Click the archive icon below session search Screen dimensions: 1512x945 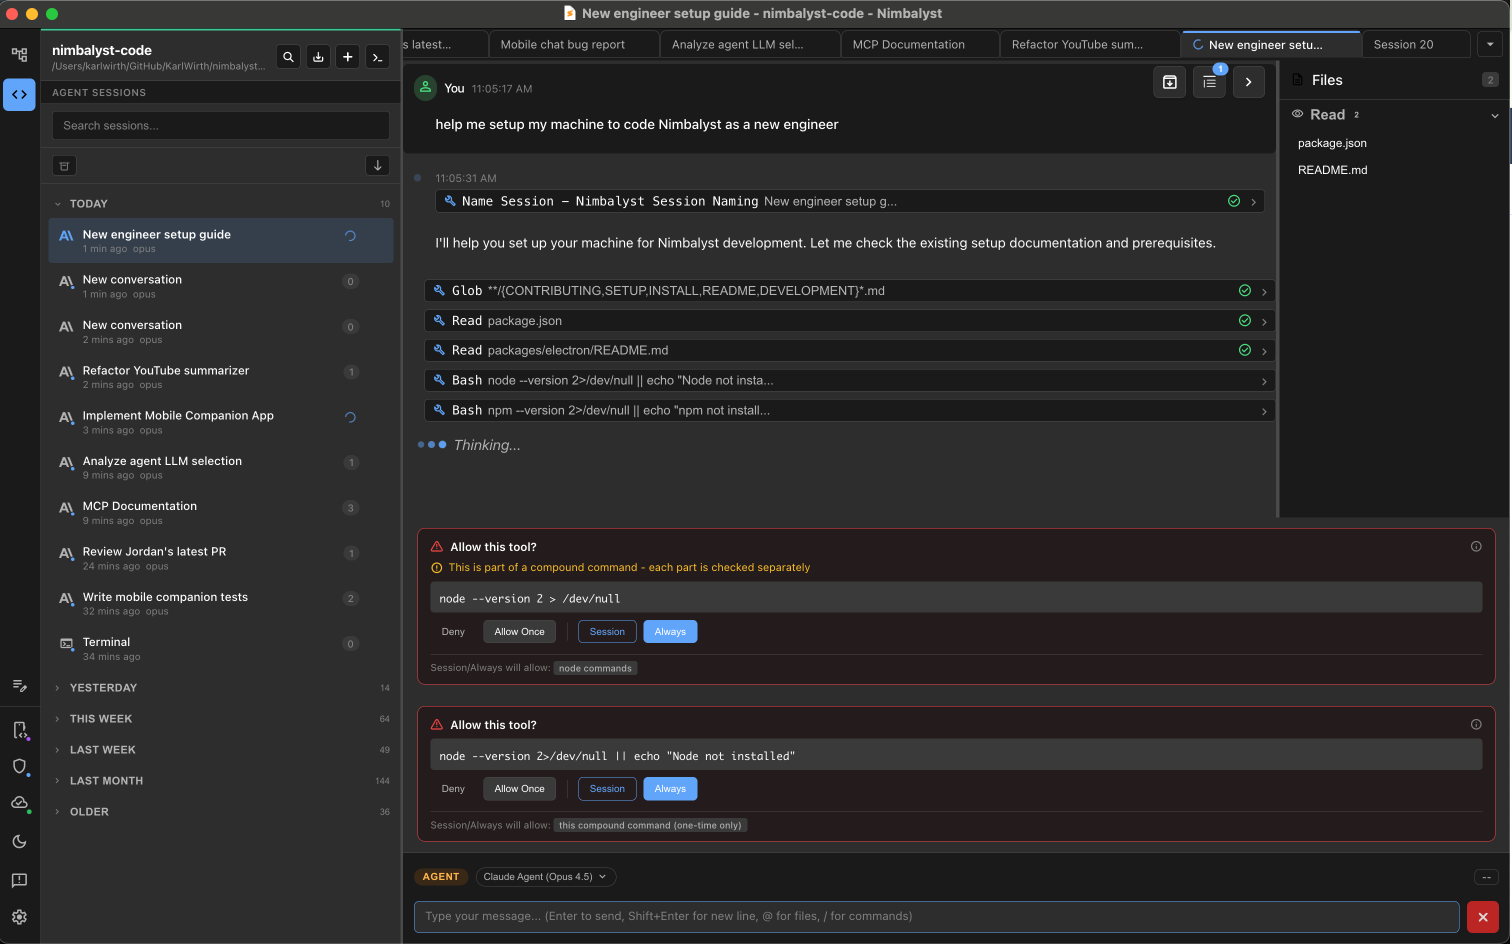point(64,166)
